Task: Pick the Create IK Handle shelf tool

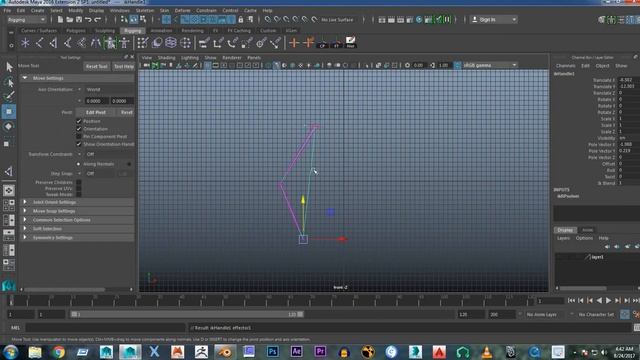Action: [x=53, y=42]
